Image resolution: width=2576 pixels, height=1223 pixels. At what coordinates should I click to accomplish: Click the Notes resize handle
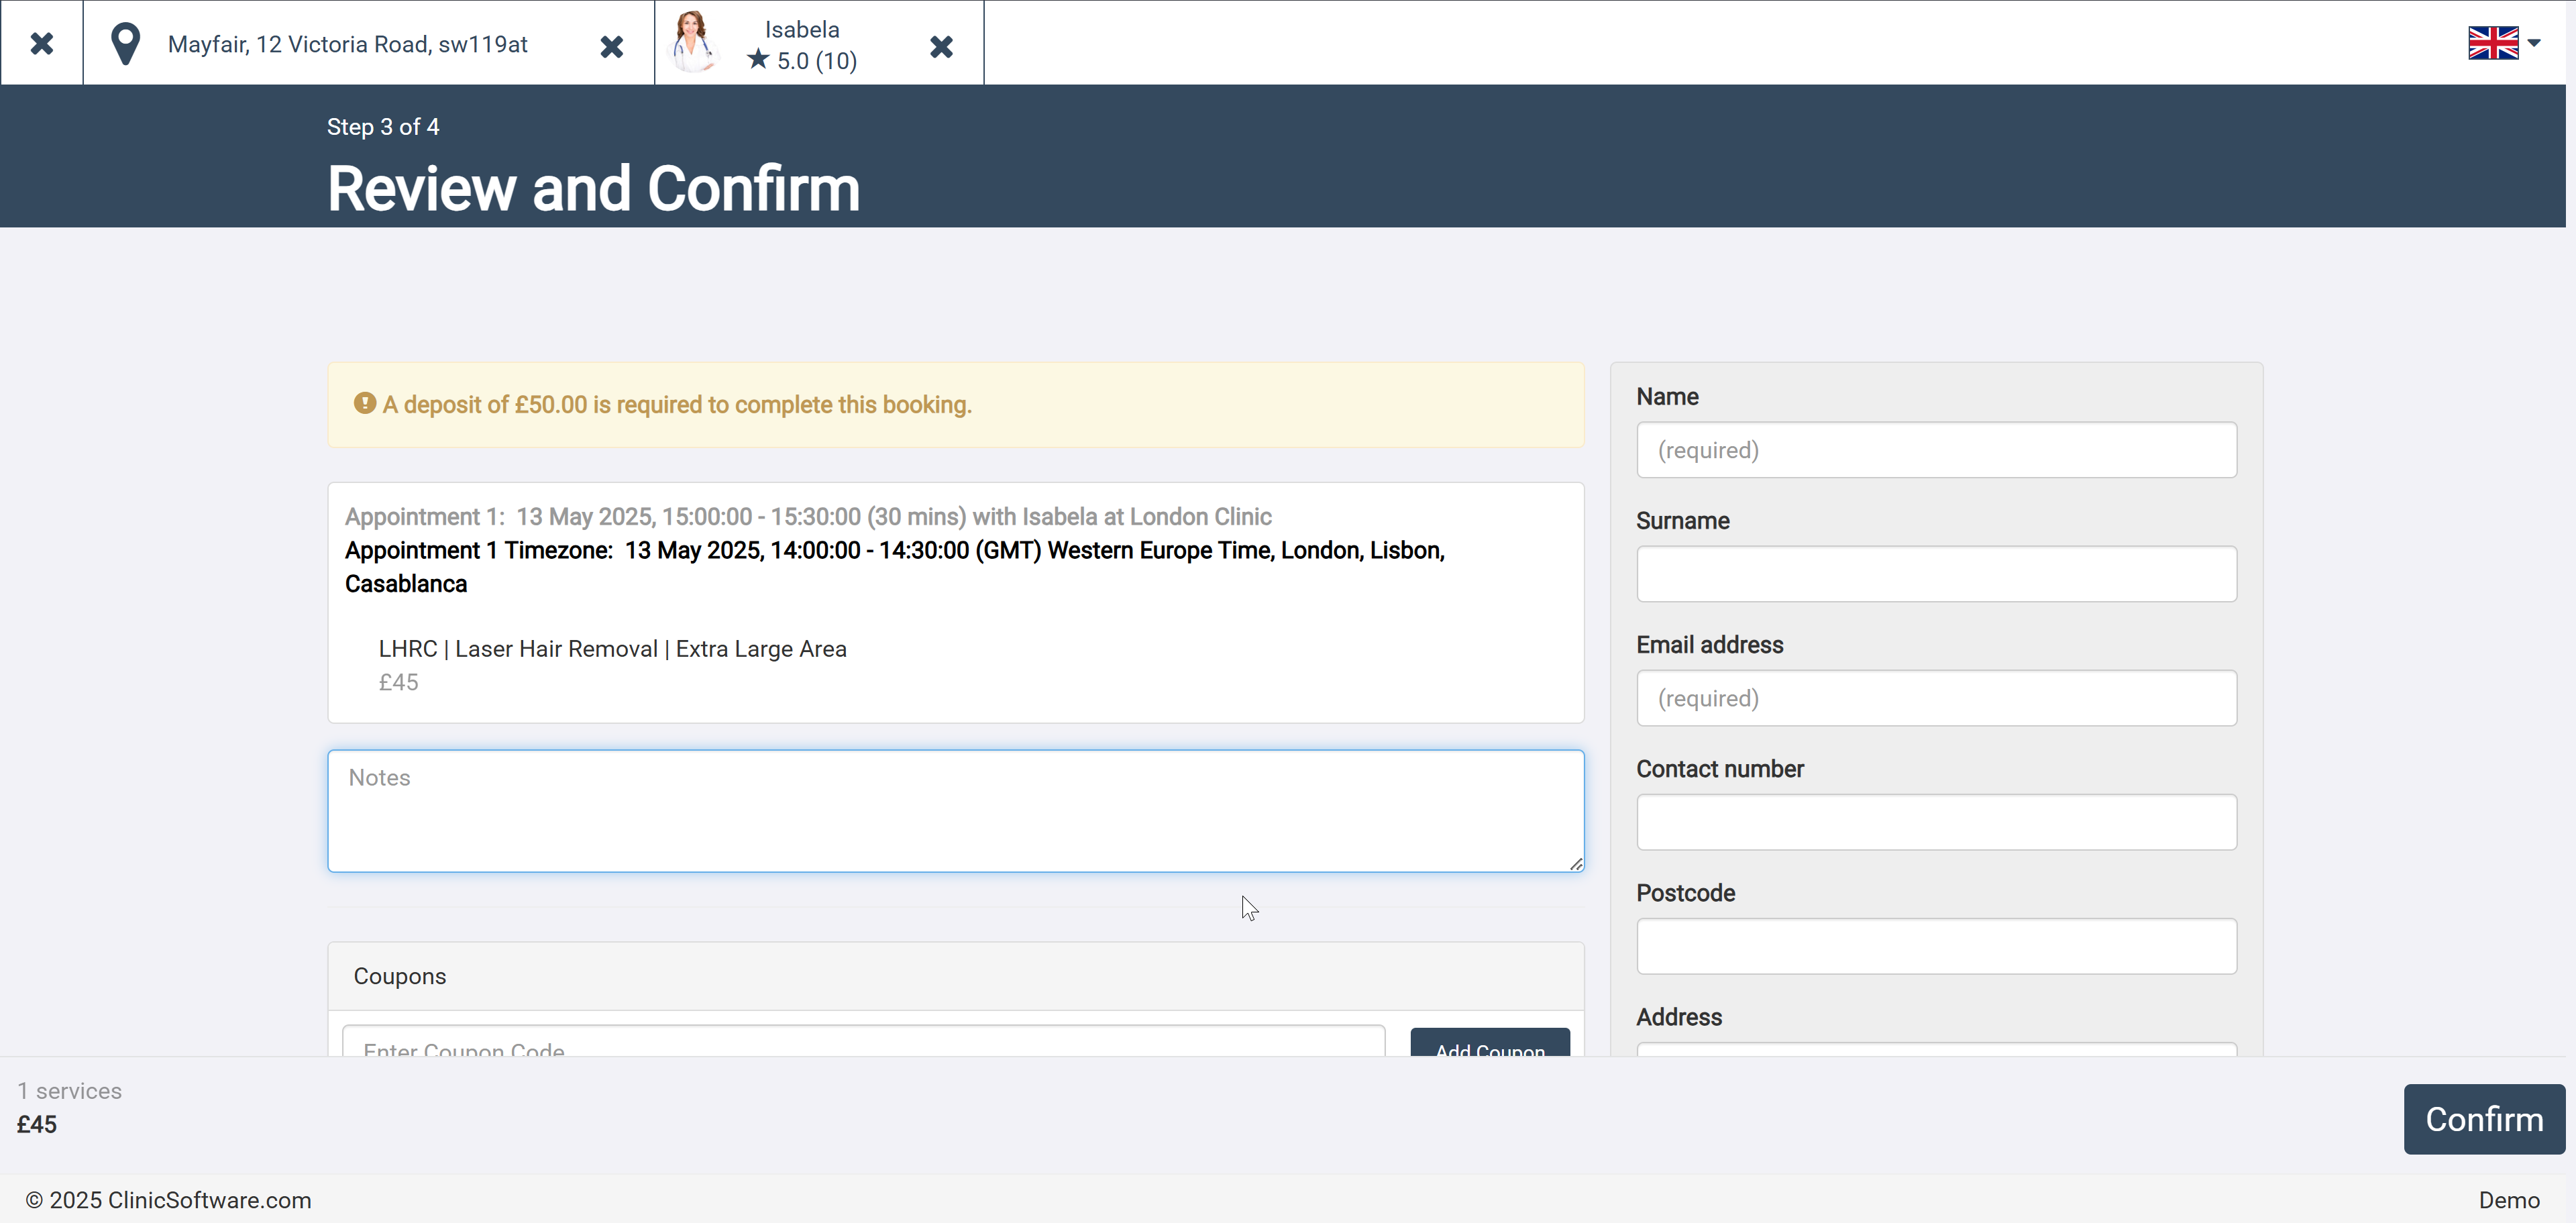pos(1576,864)
